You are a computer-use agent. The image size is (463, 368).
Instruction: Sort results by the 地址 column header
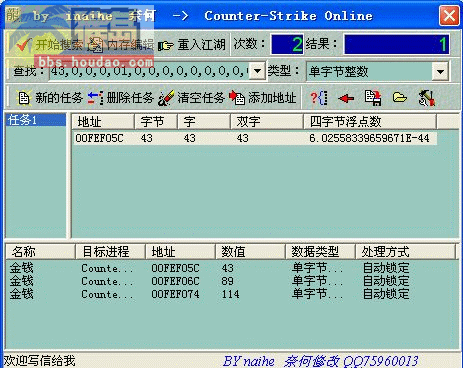[103, 121]
